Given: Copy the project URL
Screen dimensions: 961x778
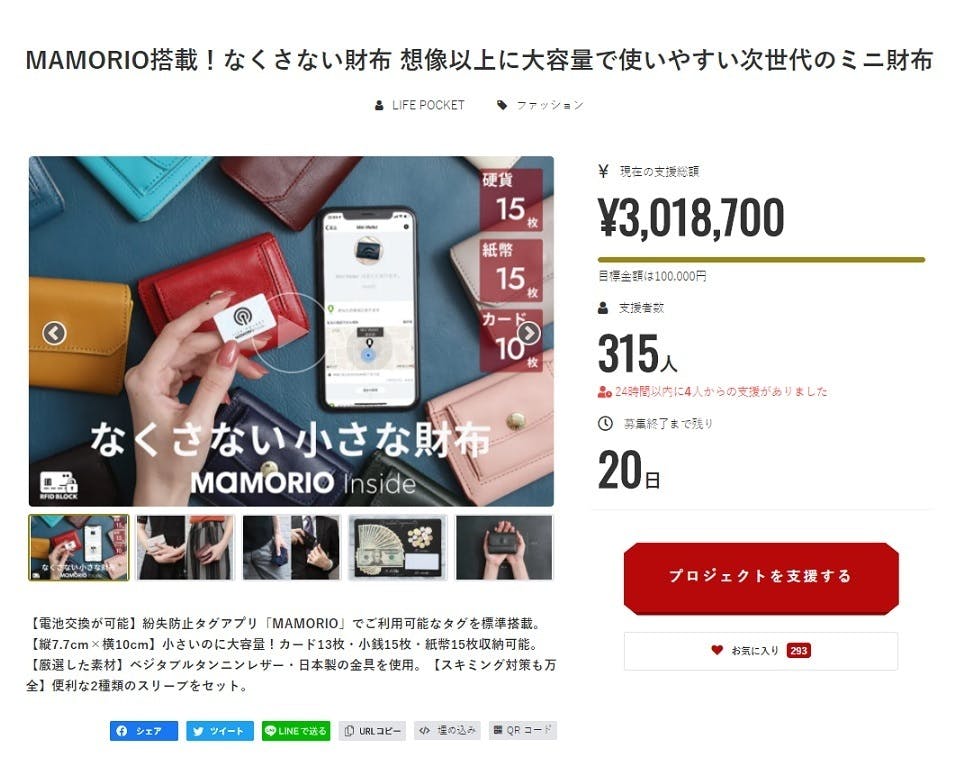Looking at the screenshot, I should [x=372, y=731].
